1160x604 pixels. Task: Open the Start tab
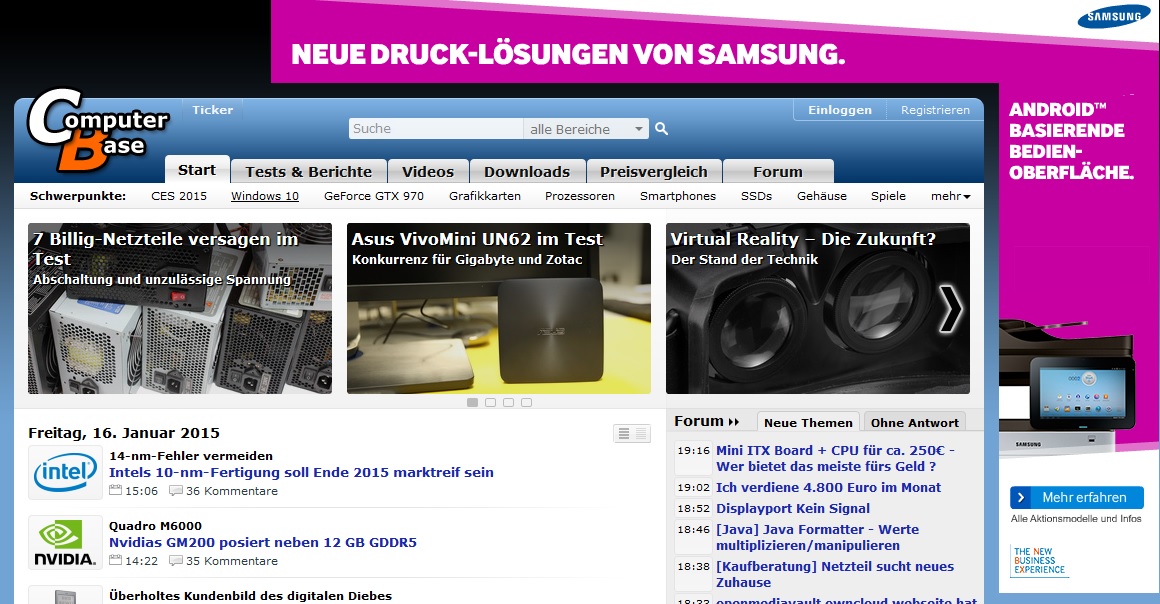(x=197, y=170)
